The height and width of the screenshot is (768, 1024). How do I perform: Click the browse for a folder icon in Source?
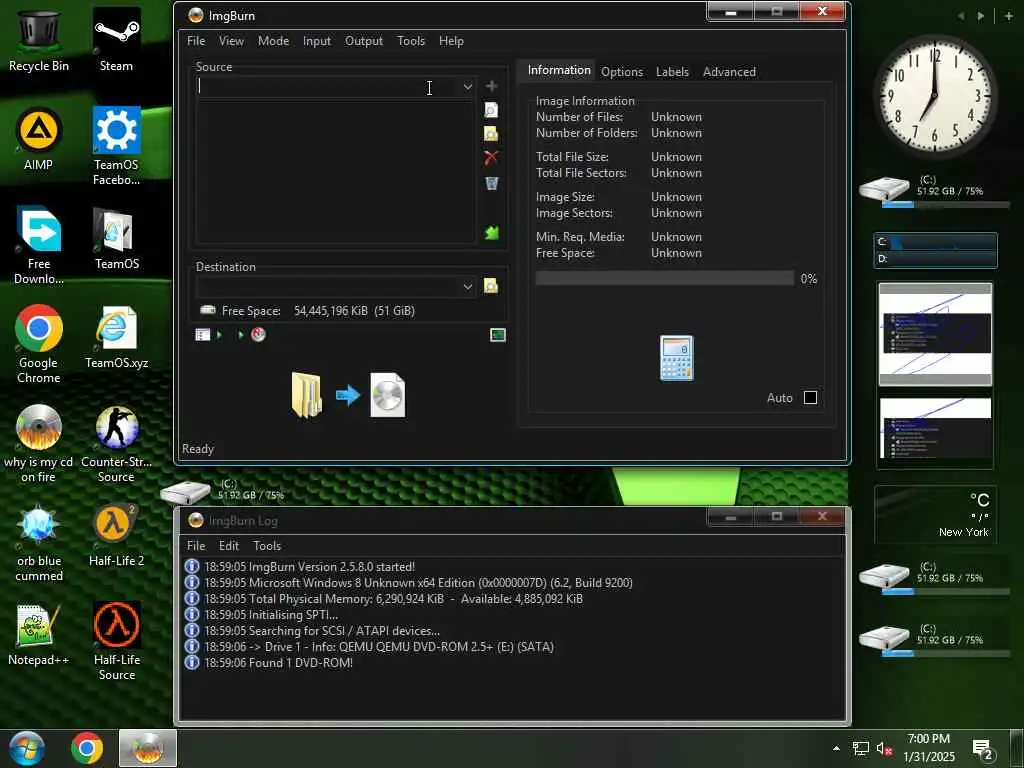[x=491, y=134]
